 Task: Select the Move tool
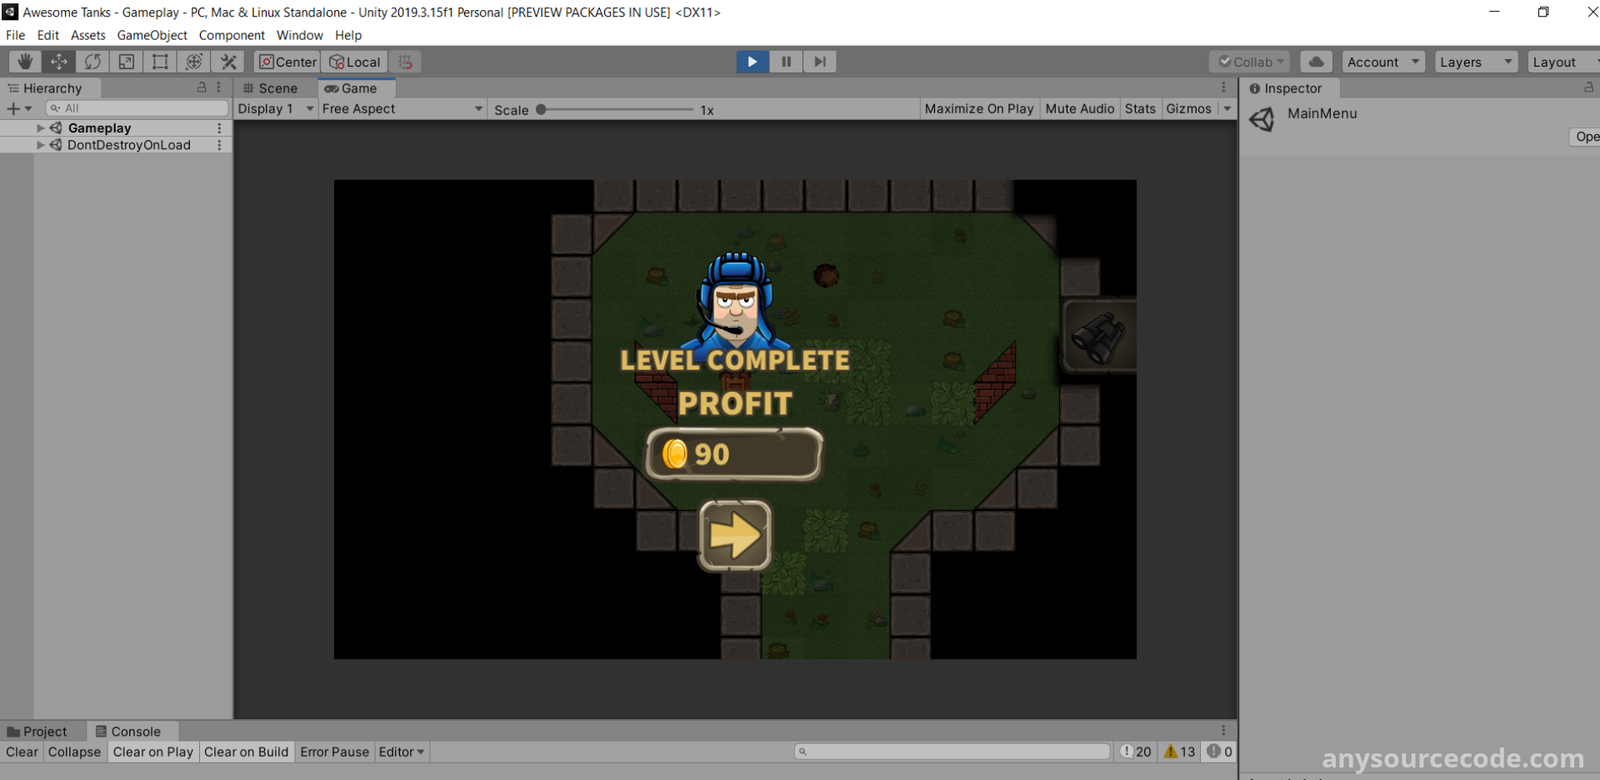59,62
